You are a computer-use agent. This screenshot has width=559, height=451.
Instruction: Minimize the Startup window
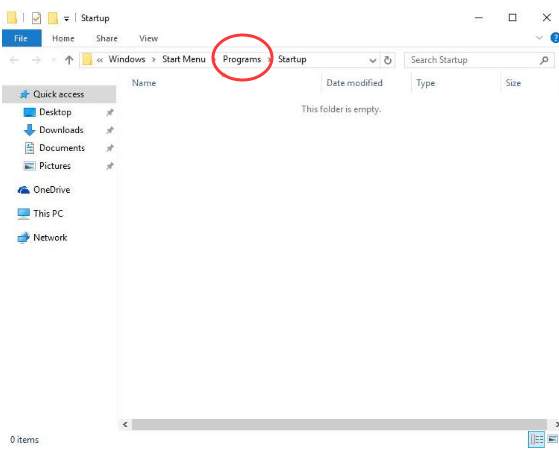[479, 17]
